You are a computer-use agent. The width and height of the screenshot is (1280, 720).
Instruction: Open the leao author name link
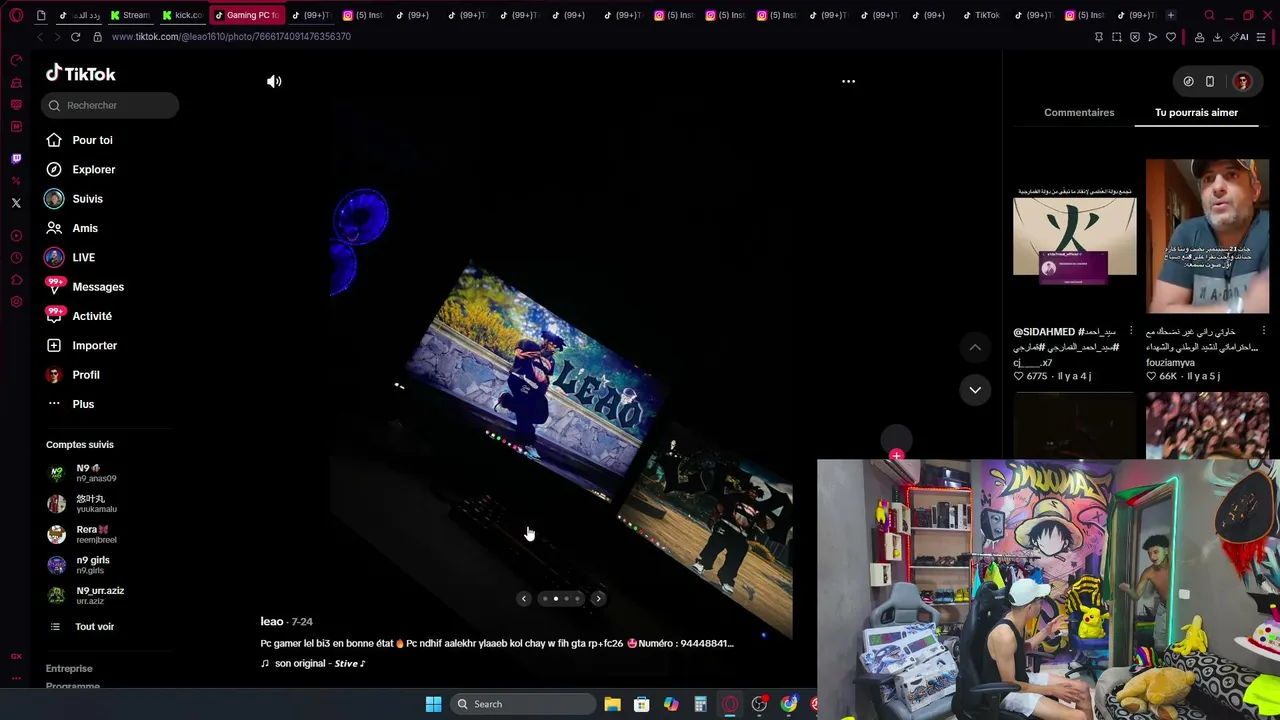point(271,622)
